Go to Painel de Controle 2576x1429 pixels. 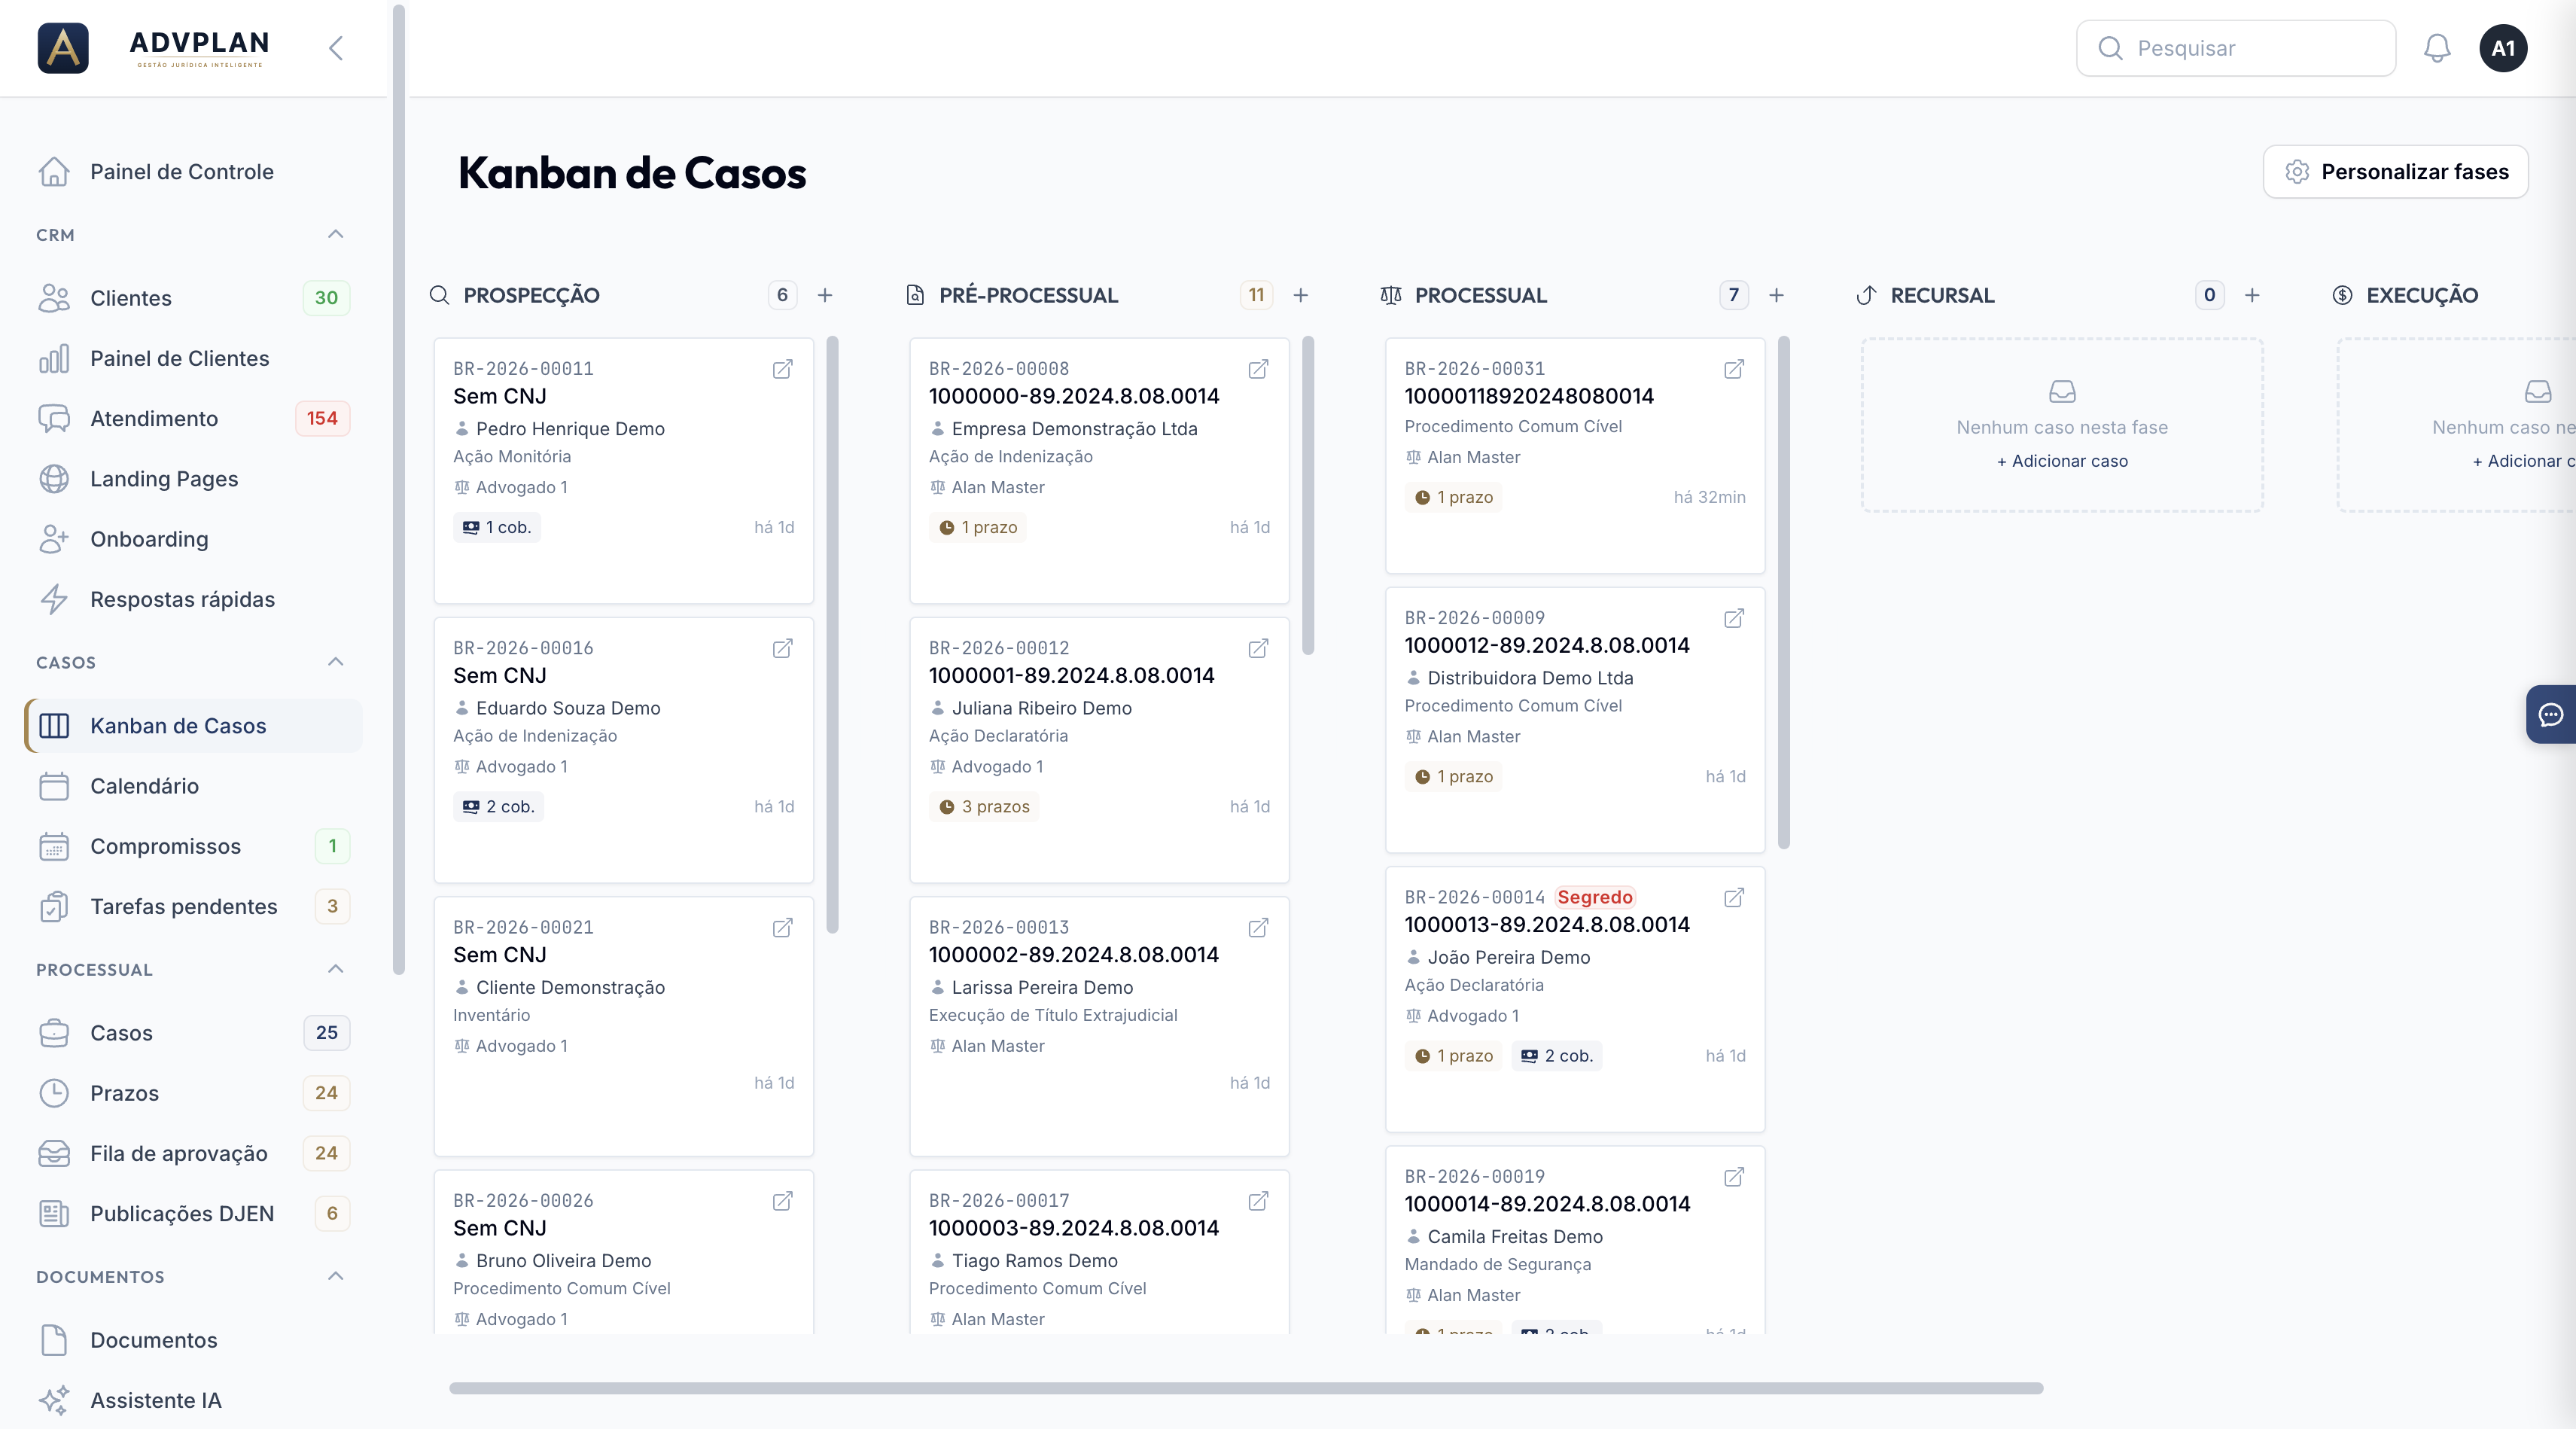tap(193, 172)
